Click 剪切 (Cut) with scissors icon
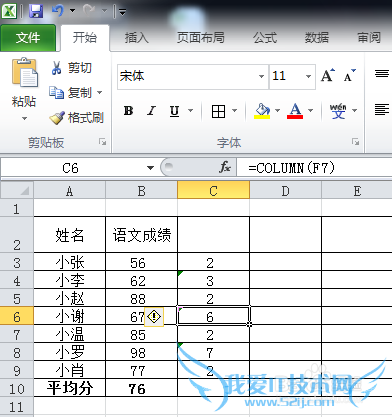Image resolution: width=392 pixels, height=417 pixels. (71, 68)
